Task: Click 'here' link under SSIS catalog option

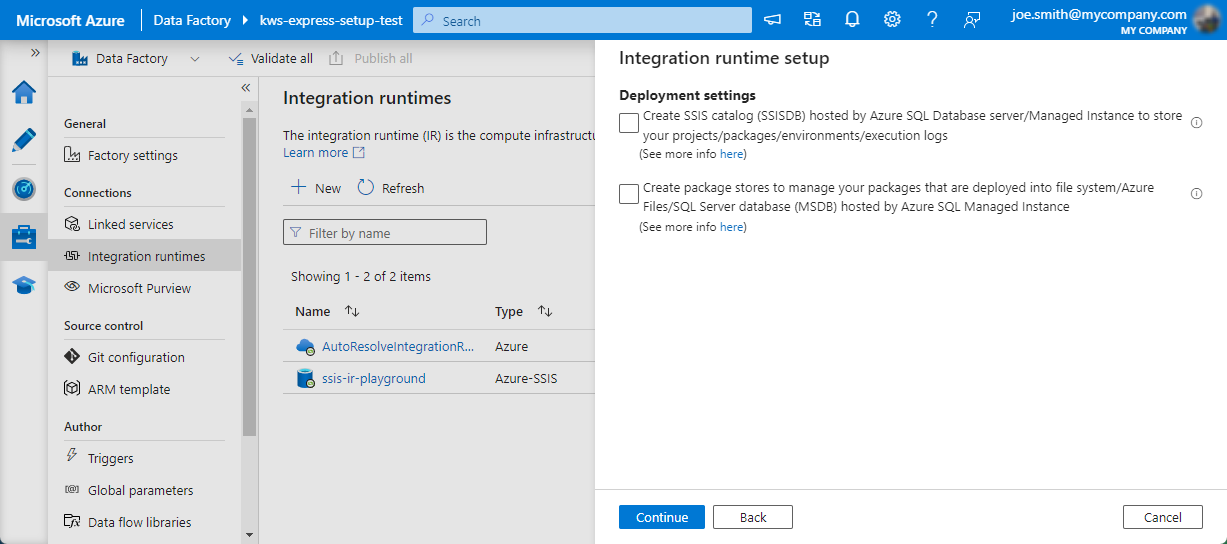Action: click(x=731, y=155)
